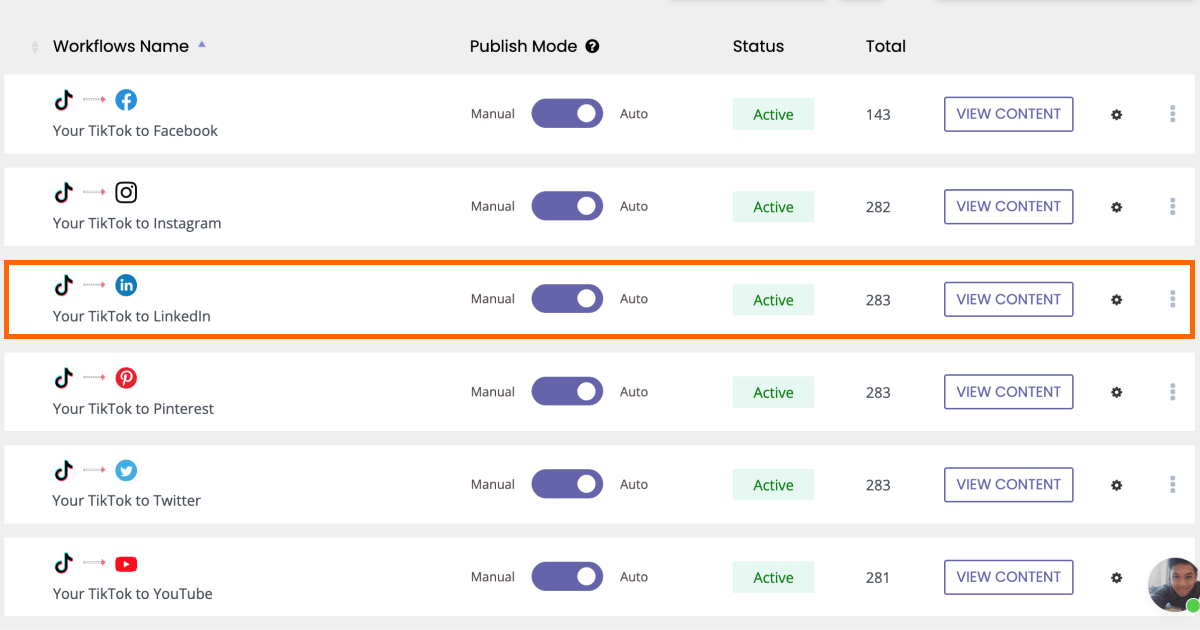Click the Active status badge for Facebook workflow

(x=773, y=114)
